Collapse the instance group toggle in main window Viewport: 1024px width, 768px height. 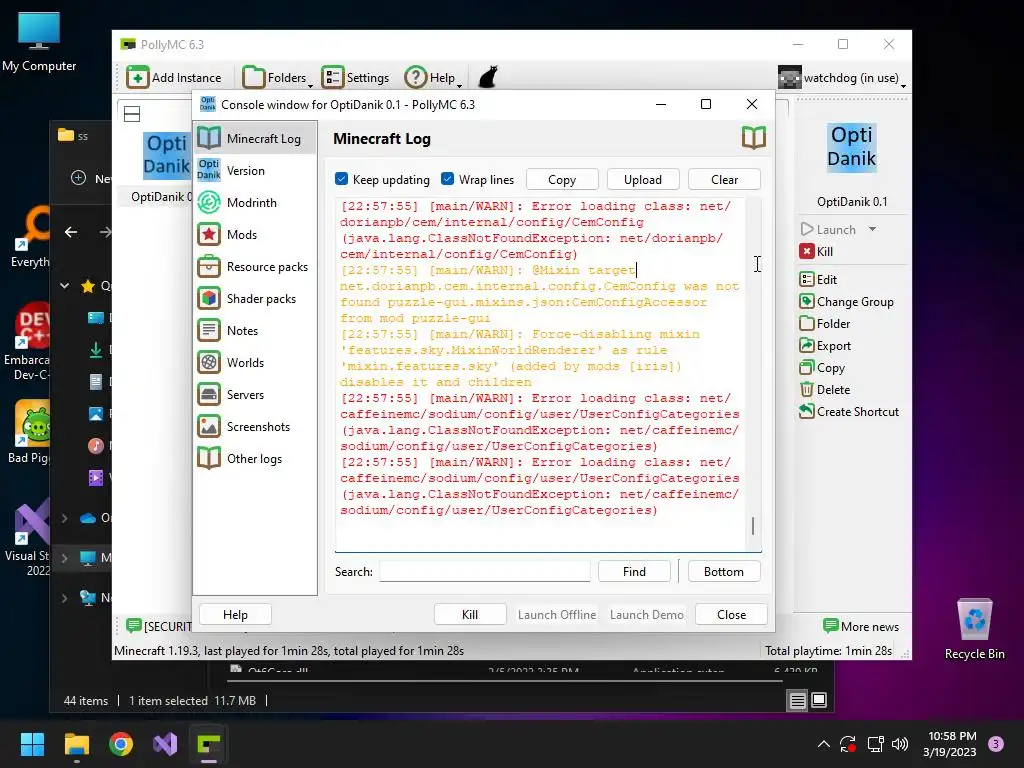tap(132, 114)
